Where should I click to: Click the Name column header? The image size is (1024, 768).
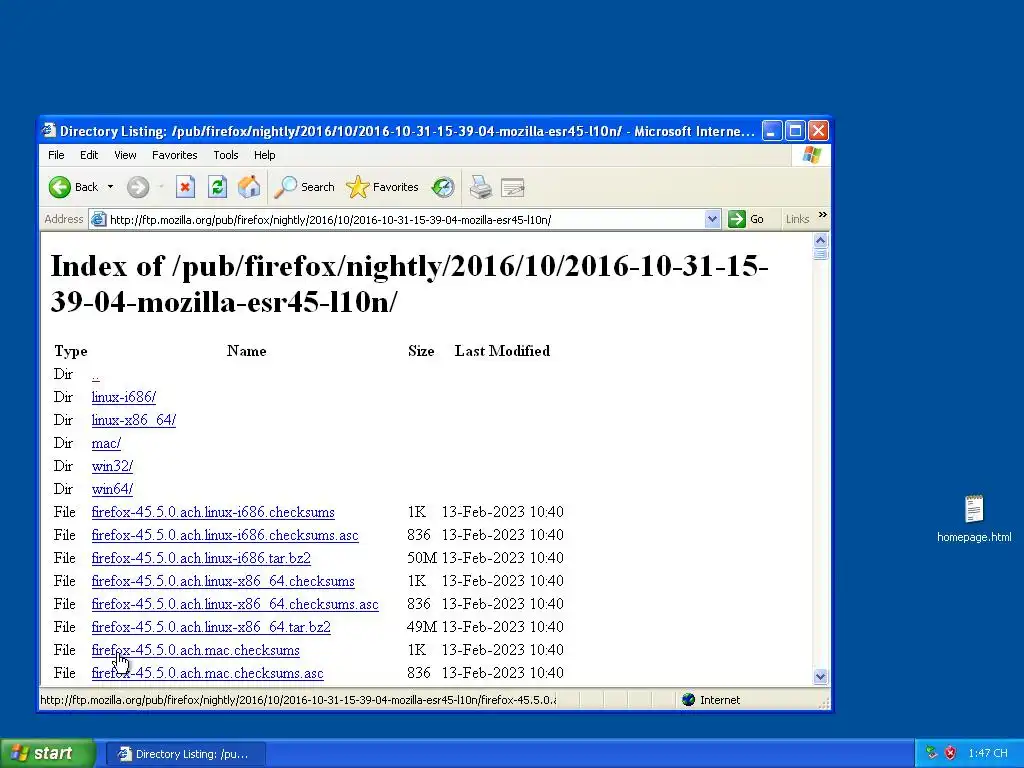click(246, 351)
